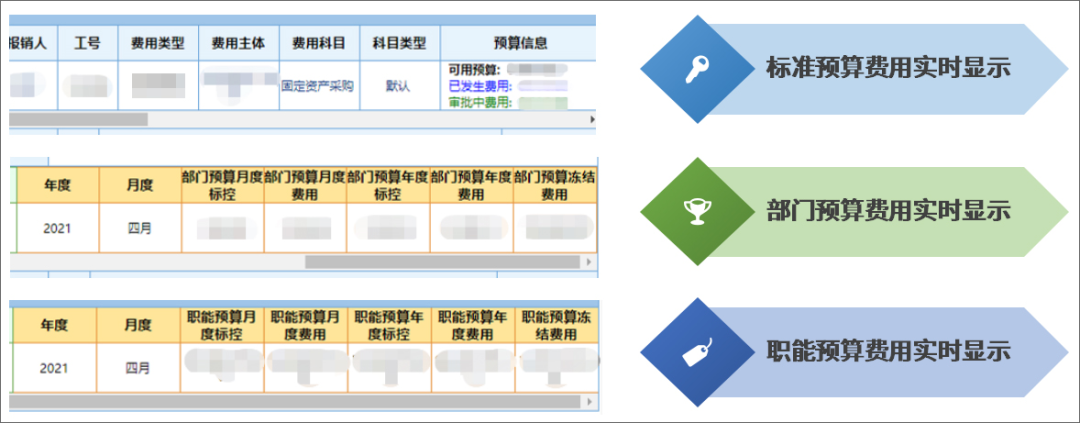Viewport: 1080px width, 423px height.
Task: Click the 工号 column header
Action: pos(88,43)
